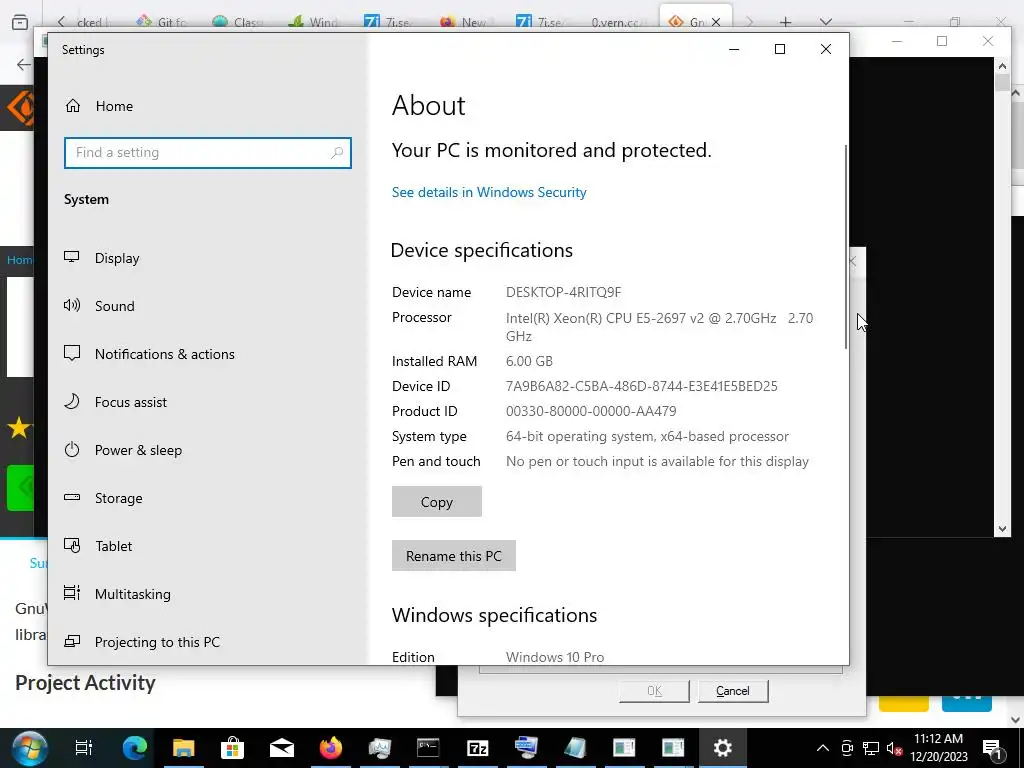
Task: Follow See details in Windows Security link
Action: (488, 192)
